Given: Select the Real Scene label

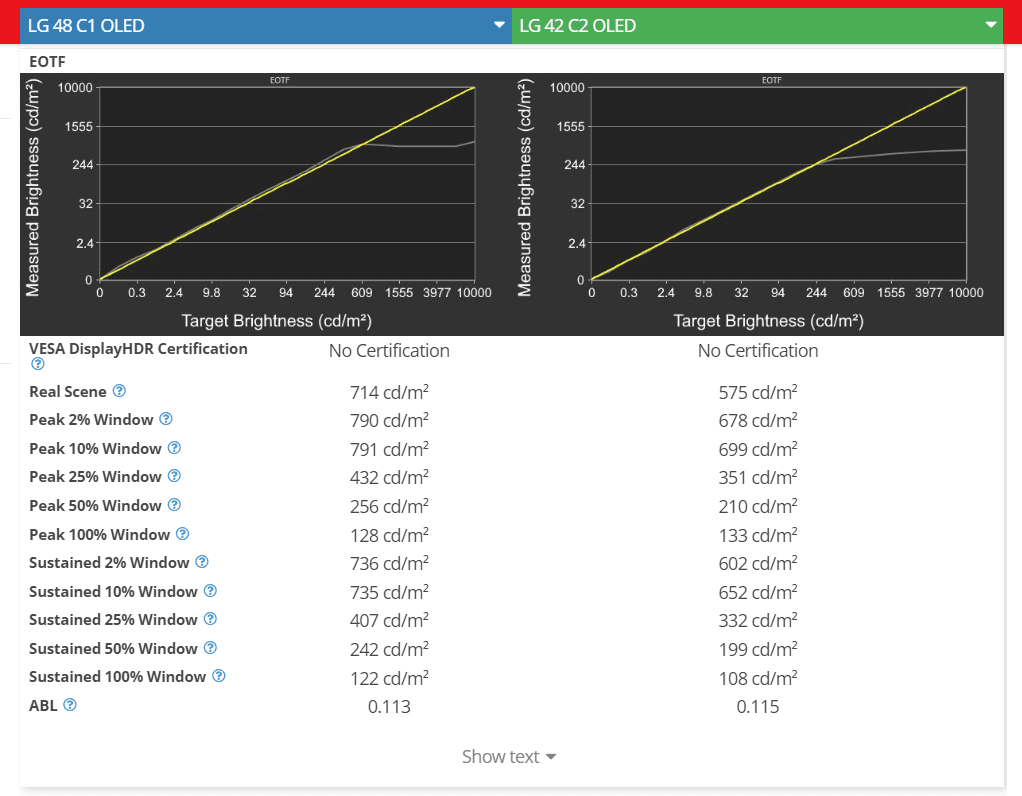Looking at the screenshot, I should coord(68,392).
